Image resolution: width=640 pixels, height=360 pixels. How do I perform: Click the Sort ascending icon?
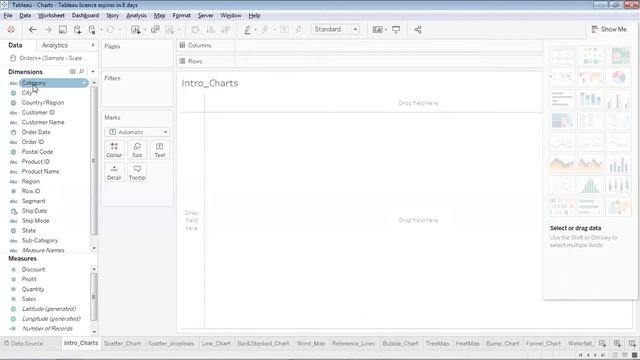coord(210,29)
